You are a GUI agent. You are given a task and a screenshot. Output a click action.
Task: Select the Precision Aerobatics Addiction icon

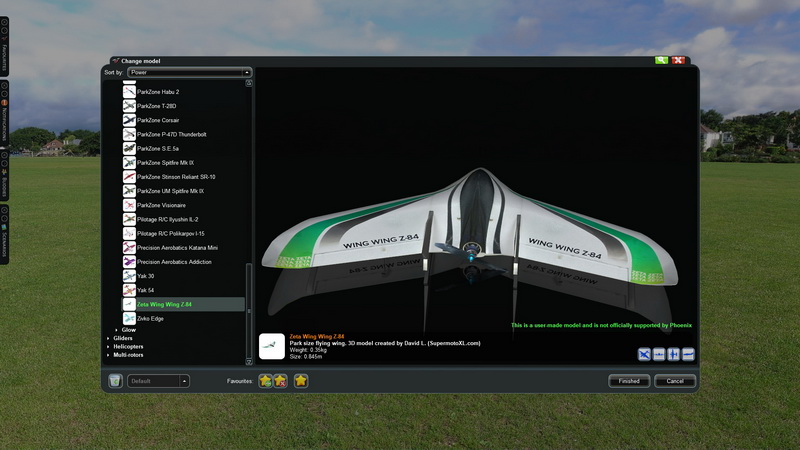click(129, 262)
